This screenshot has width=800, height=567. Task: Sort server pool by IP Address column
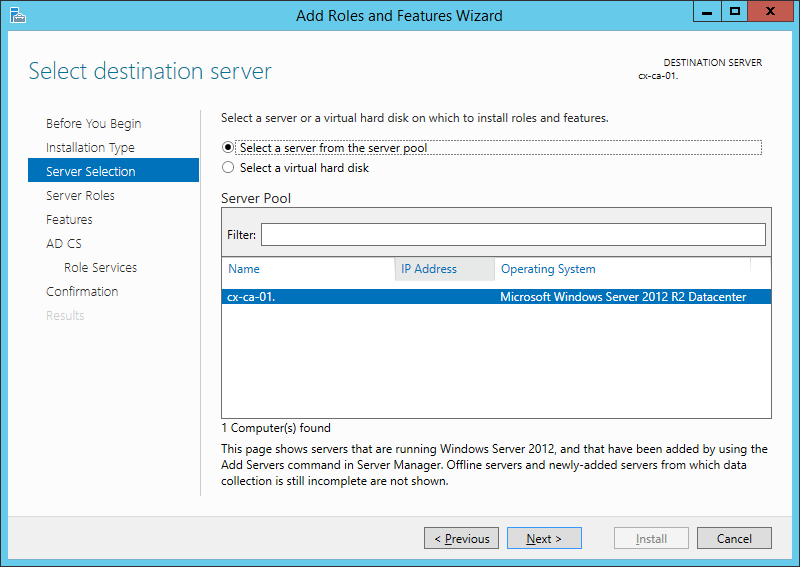click(x=429, y=269)
